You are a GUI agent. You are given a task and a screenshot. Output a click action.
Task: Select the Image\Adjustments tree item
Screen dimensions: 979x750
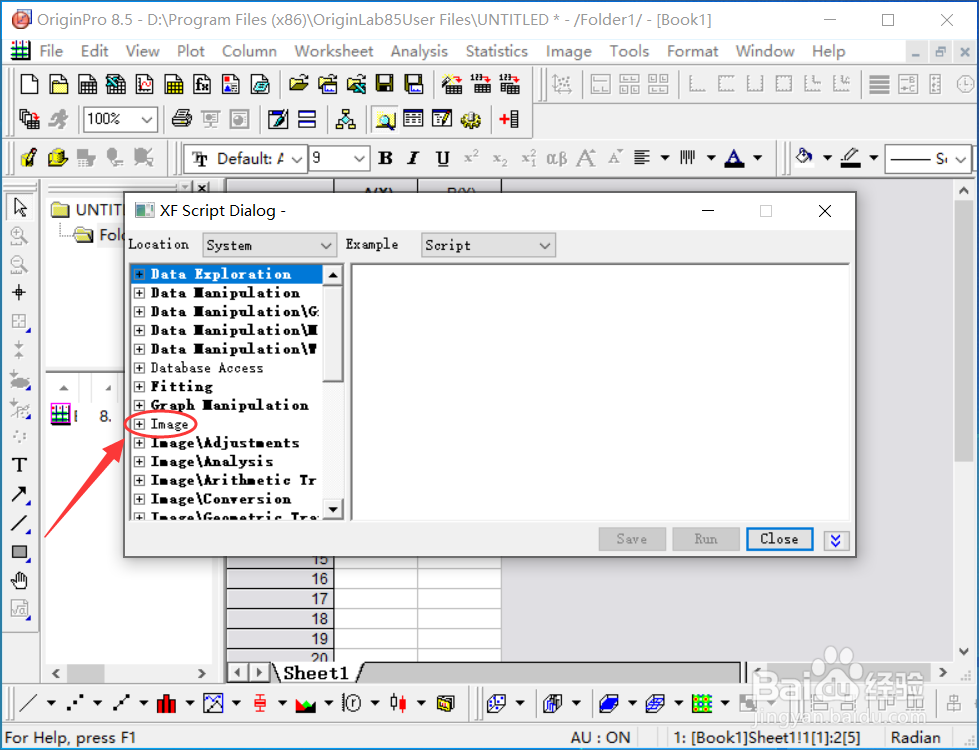(x=225, y=443)
